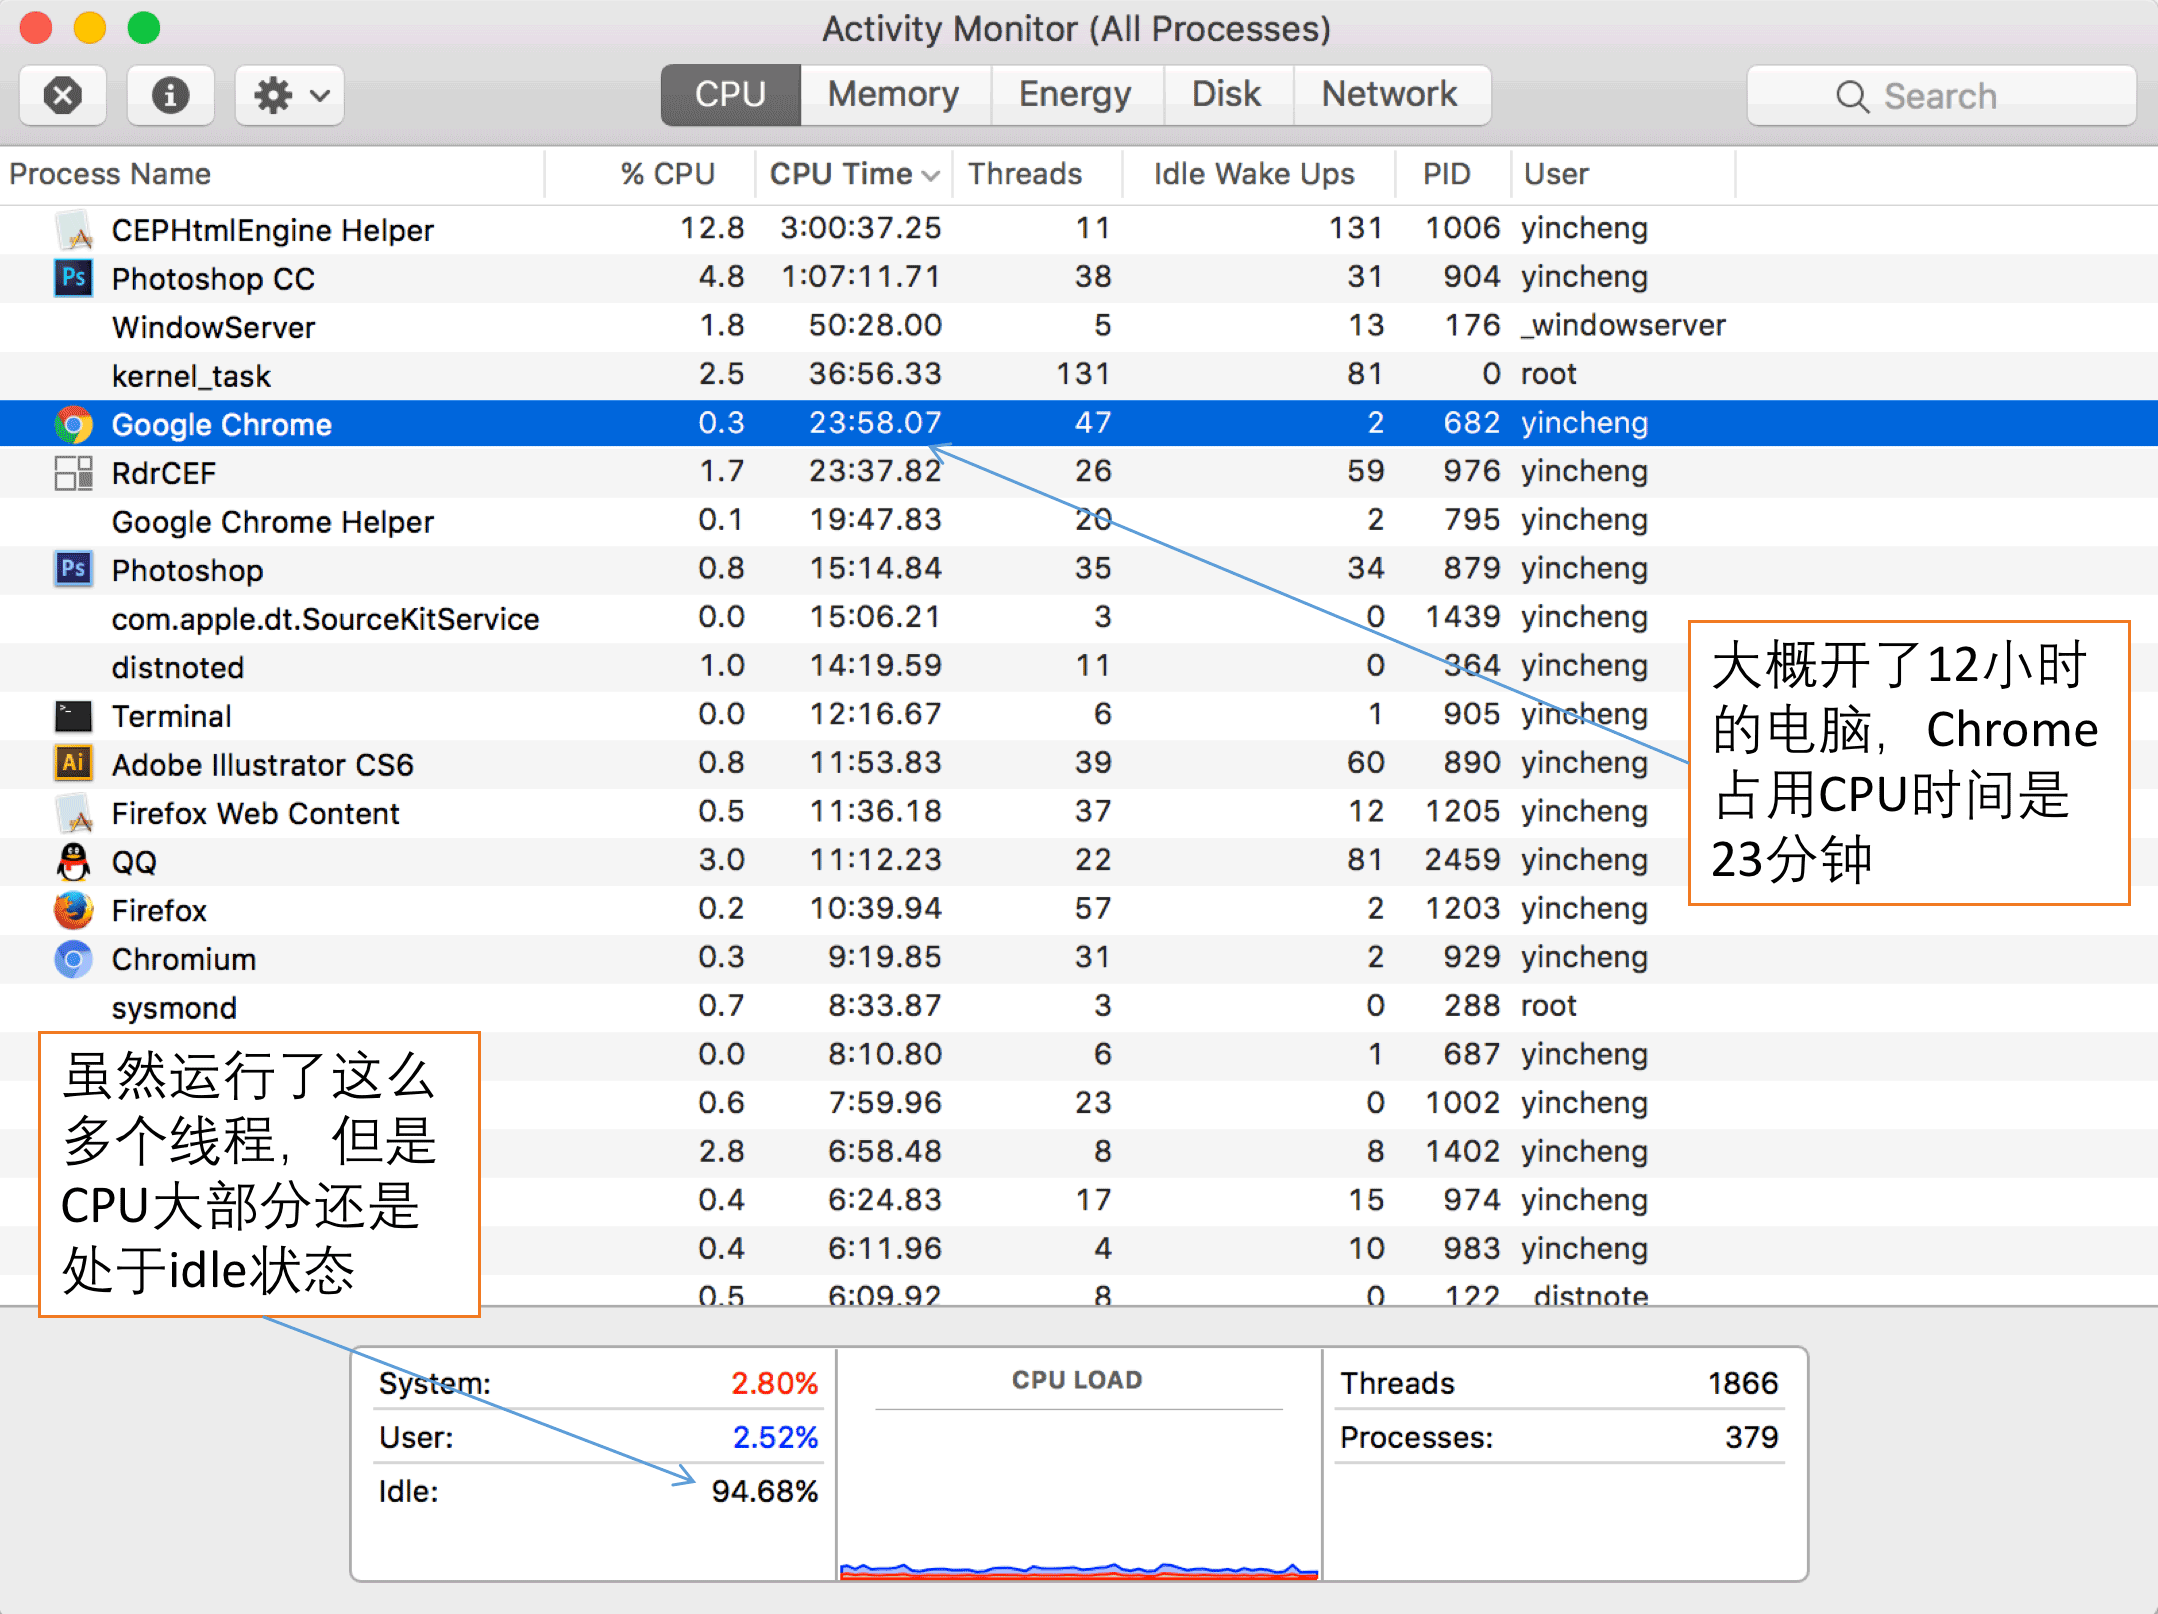Click the Chromium icon in list
2158x1614 pixels.
tap(73, 959)
